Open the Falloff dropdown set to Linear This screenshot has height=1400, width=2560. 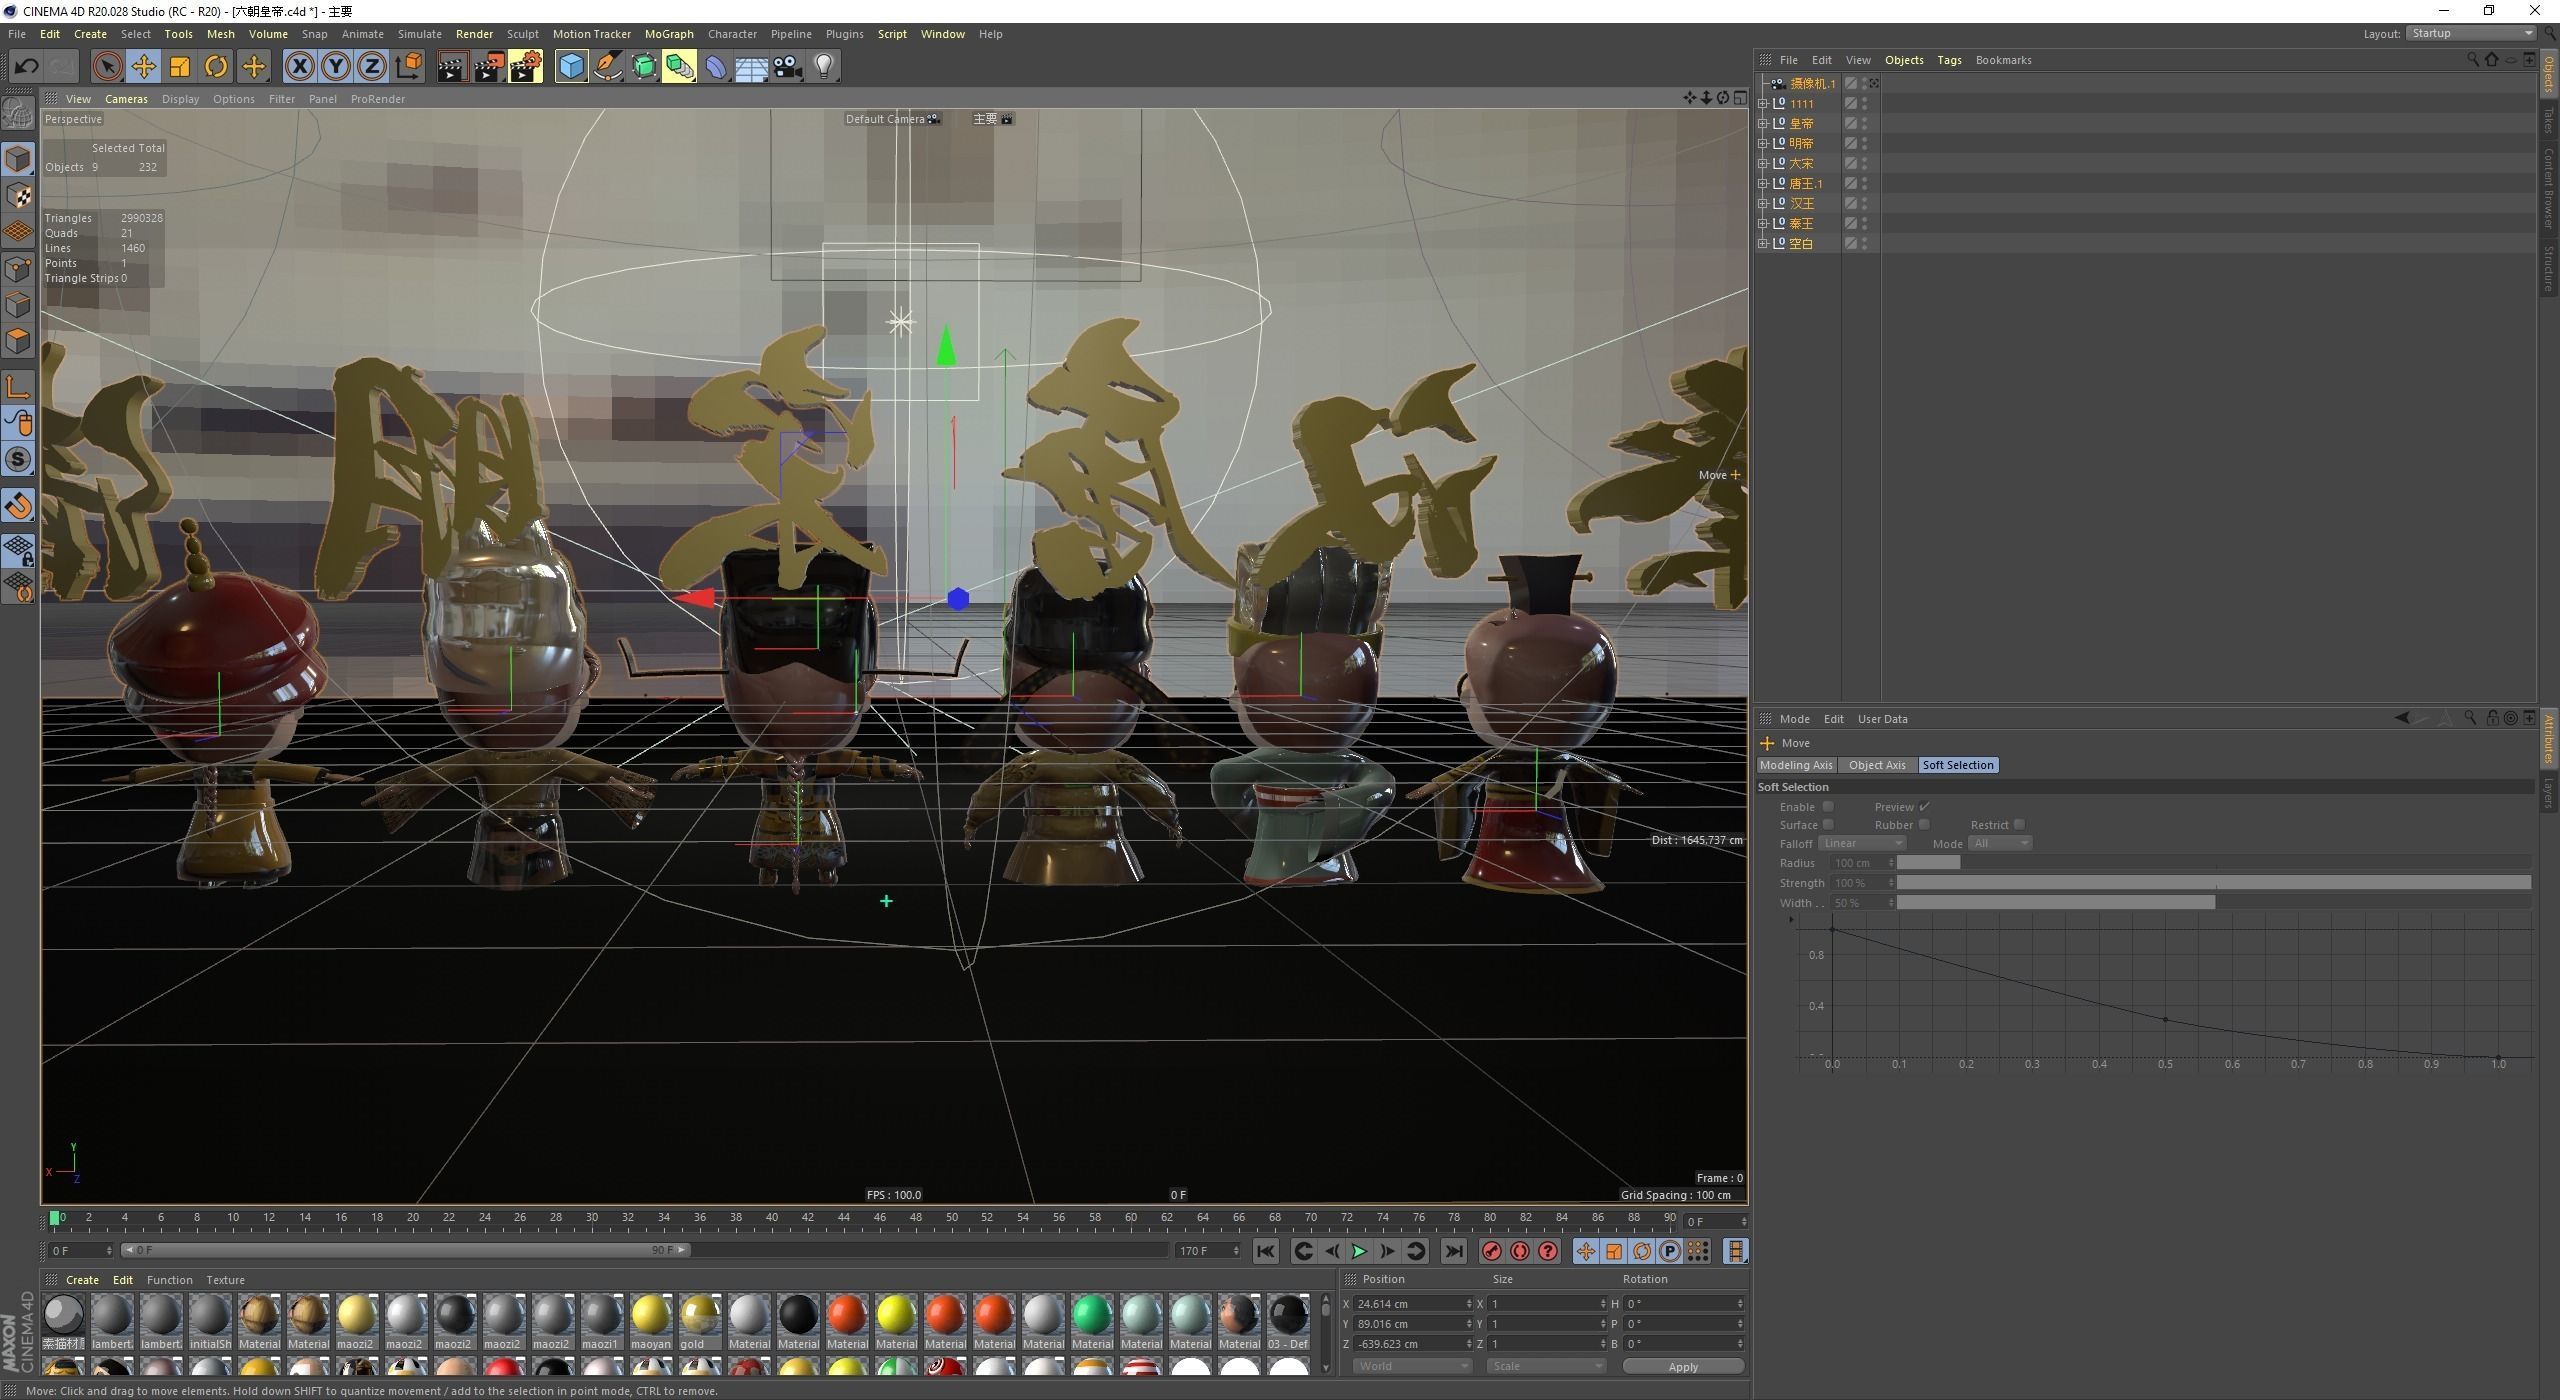point(1862,843)
